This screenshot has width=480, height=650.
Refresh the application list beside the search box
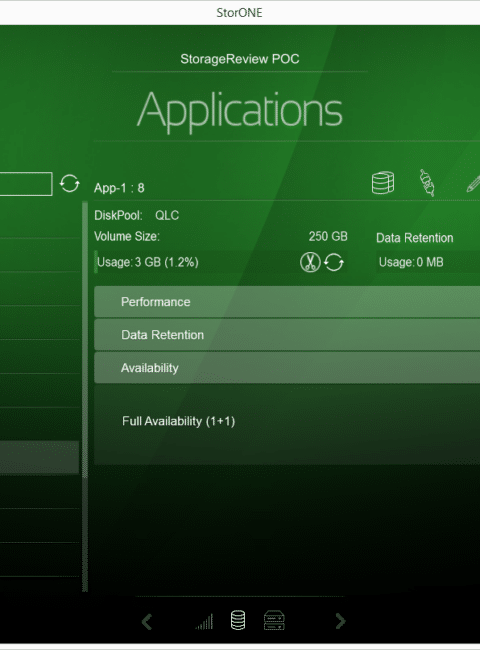[69, 183]
